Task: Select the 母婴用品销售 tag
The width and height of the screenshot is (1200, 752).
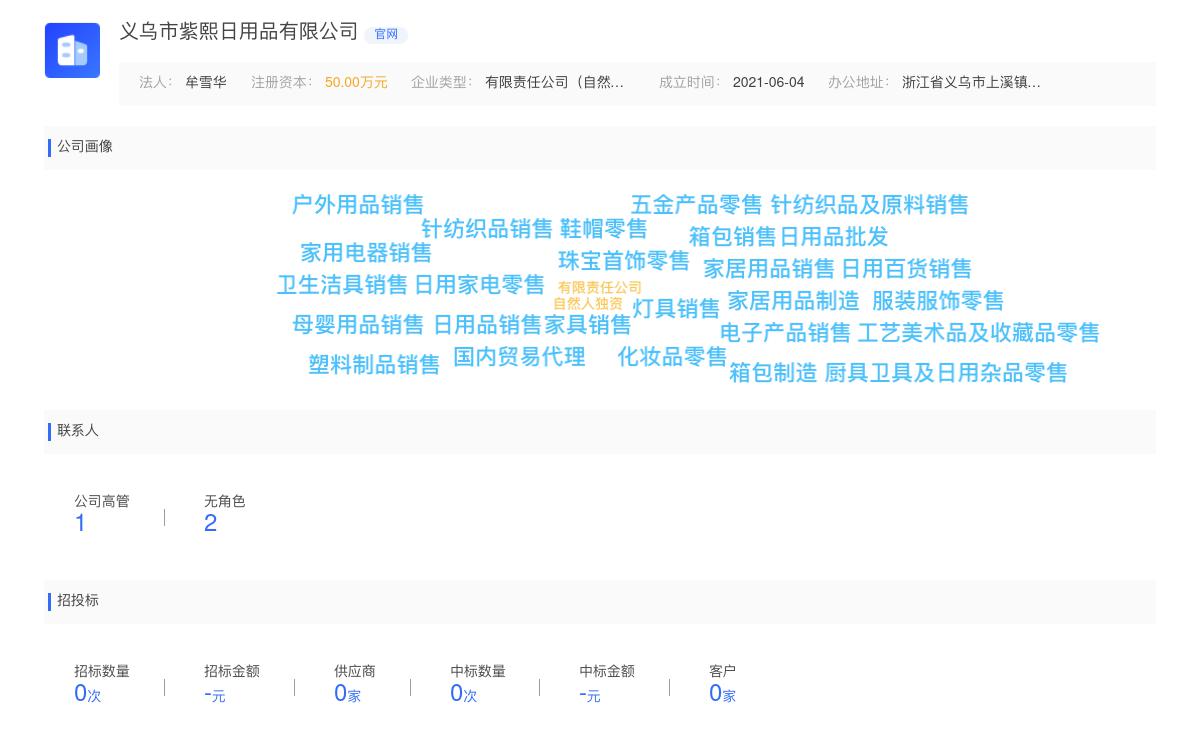Action: (x=358, y=325)
